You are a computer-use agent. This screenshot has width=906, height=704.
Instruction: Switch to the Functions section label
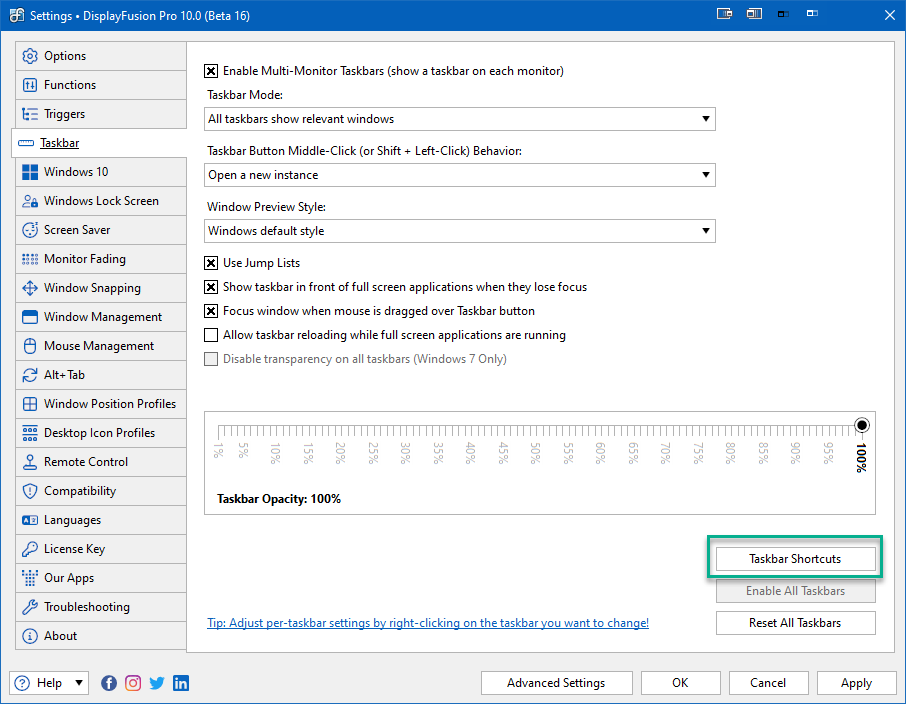70,85
